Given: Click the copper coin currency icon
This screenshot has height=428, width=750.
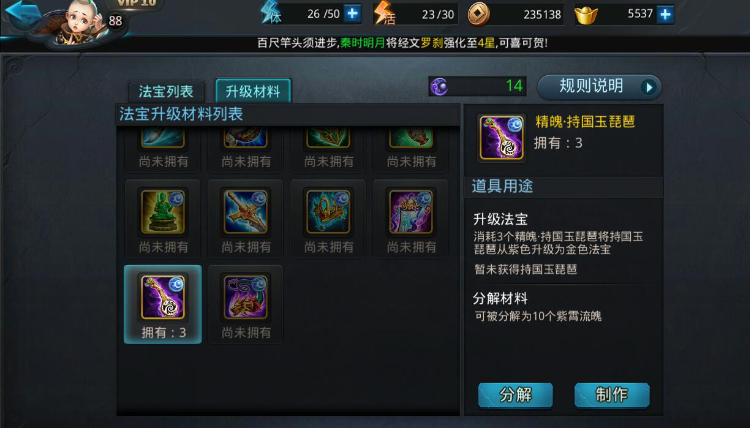Looking at the screenshot, I should (x=478, y=14).
